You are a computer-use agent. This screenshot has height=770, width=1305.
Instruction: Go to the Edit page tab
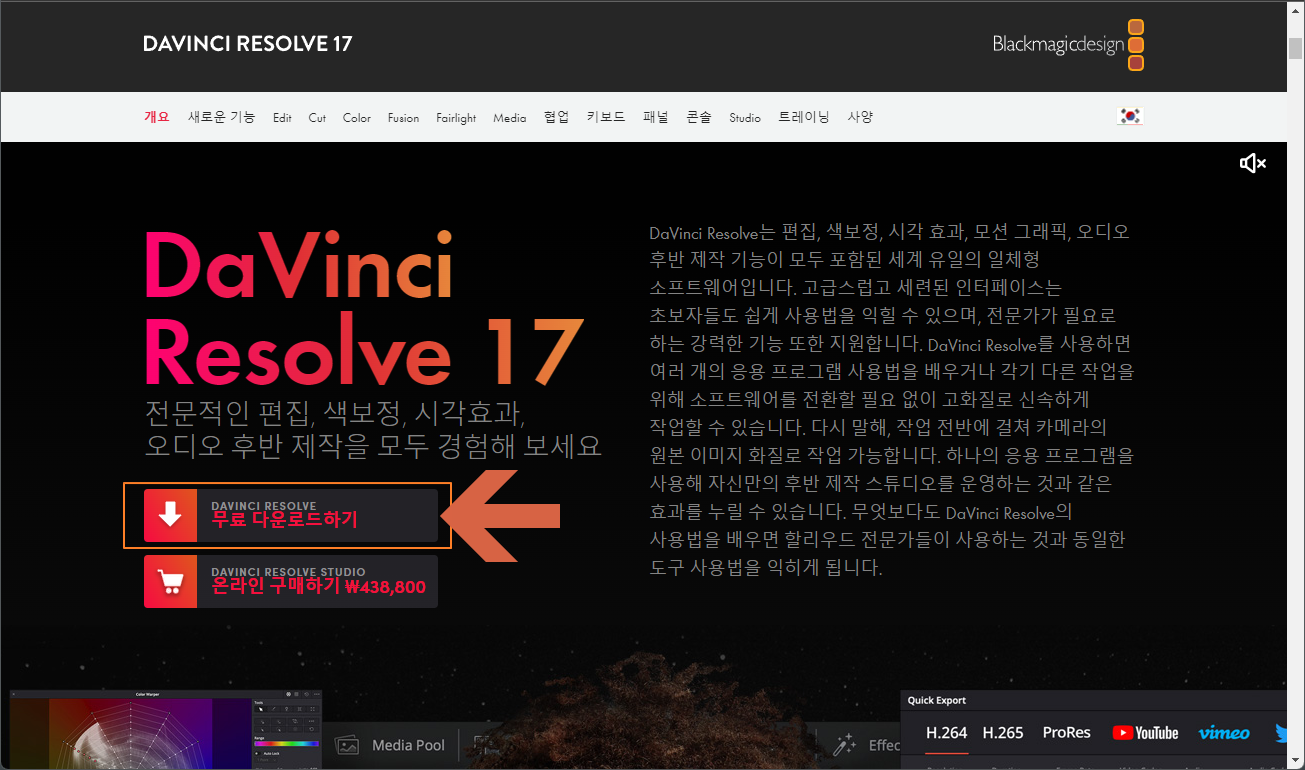pyautogui.click(x=282, y=118)
